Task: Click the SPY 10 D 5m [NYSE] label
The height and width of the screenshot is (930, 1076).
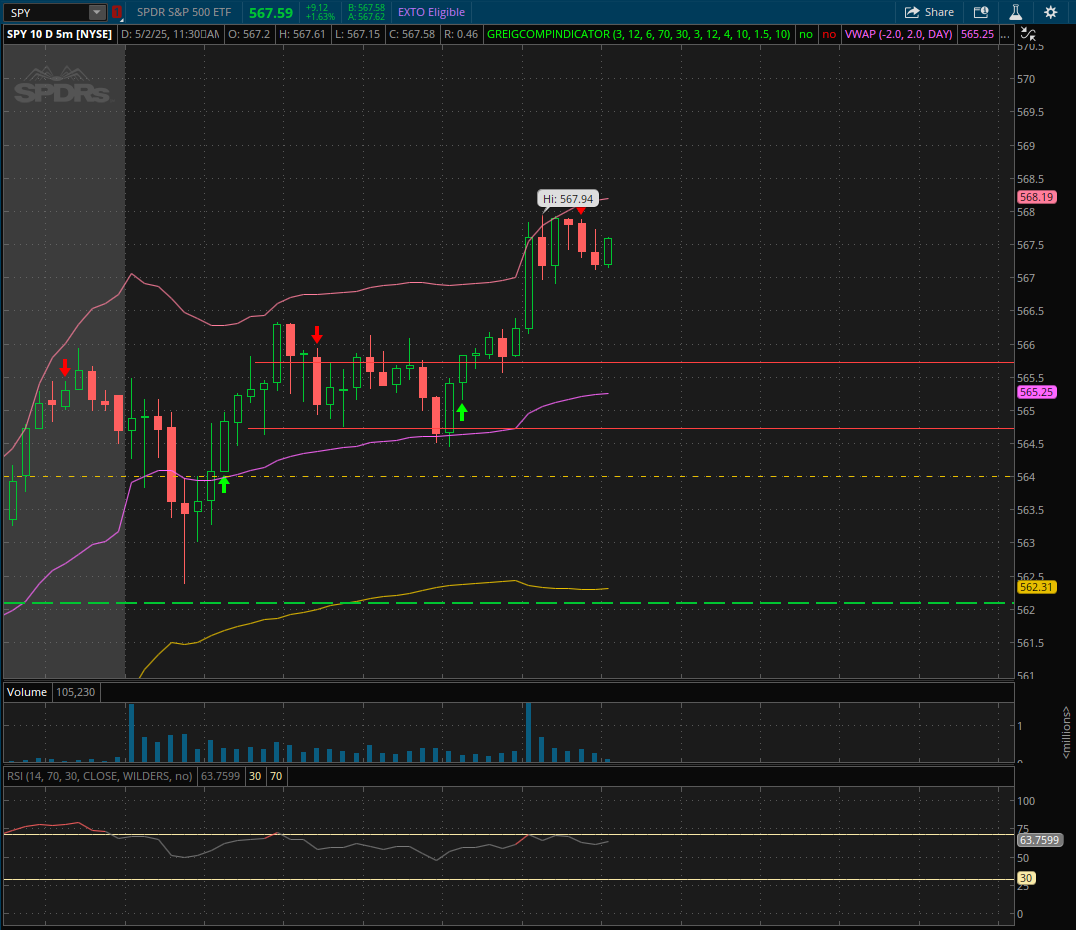Action: point(60,34)
